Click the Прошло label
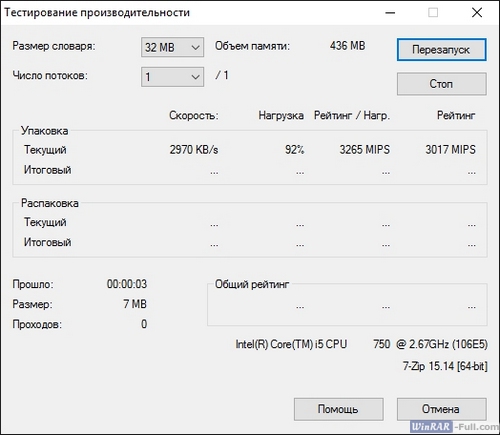The image size is (500, 435). tap(33, 284)
